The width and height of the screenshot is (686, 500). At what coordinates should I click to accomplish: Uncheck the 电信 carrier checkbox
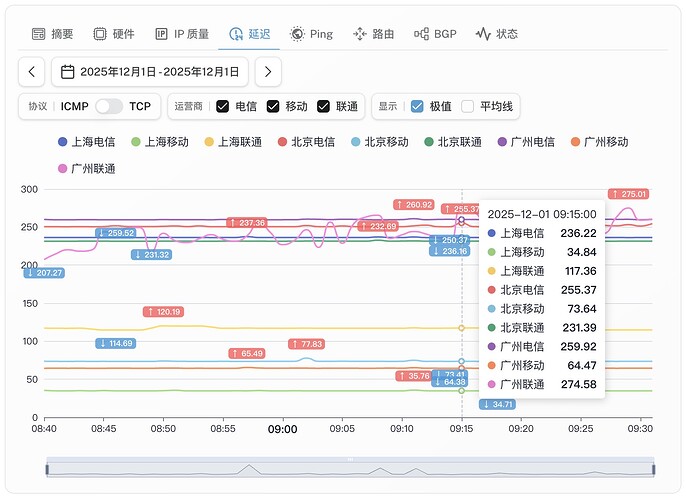(222, 106)
